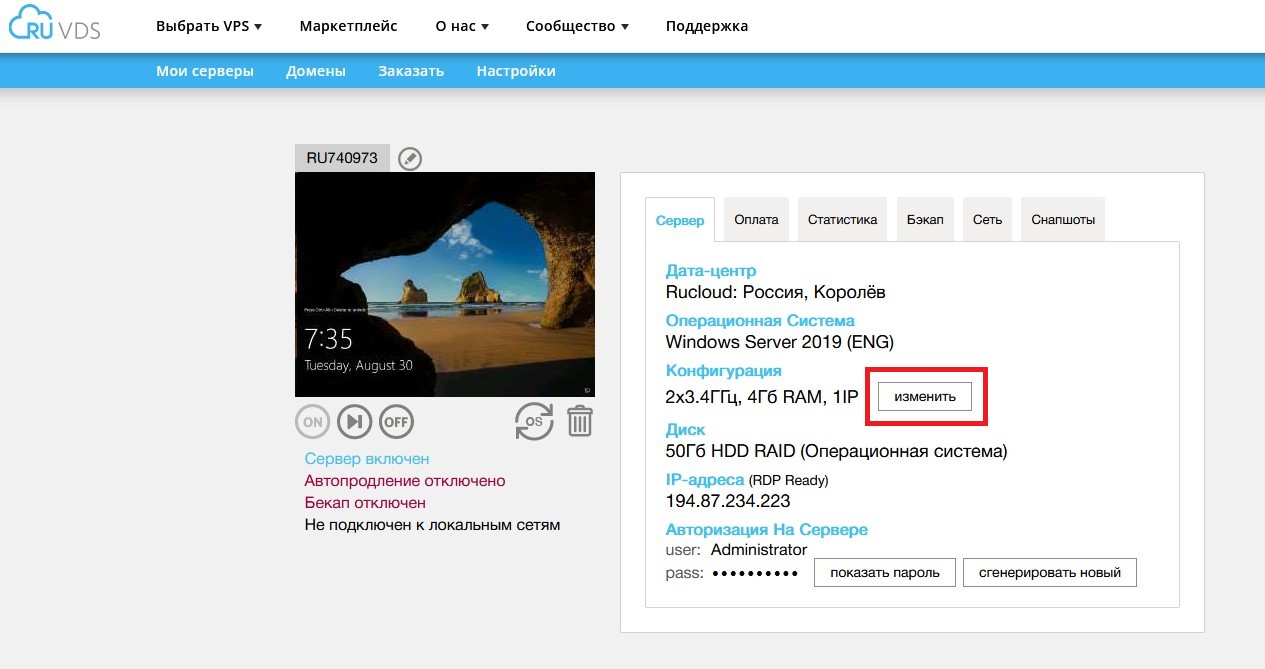The image size is (1265, 669).
Task: Click the server screen preview thumbnail
Action: click(x=445, y=284)
